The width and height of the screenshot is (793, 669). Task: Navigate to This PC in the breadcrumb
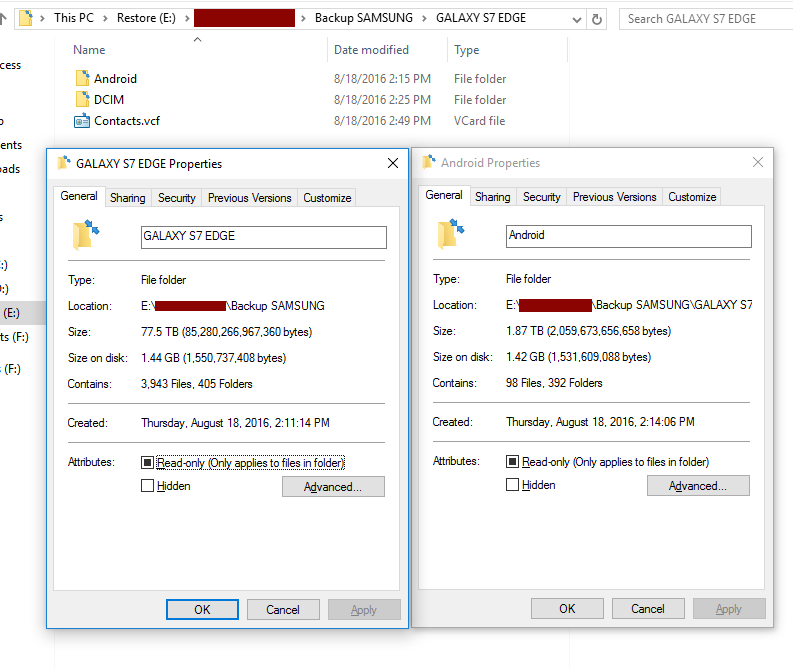tap(74, 18)
